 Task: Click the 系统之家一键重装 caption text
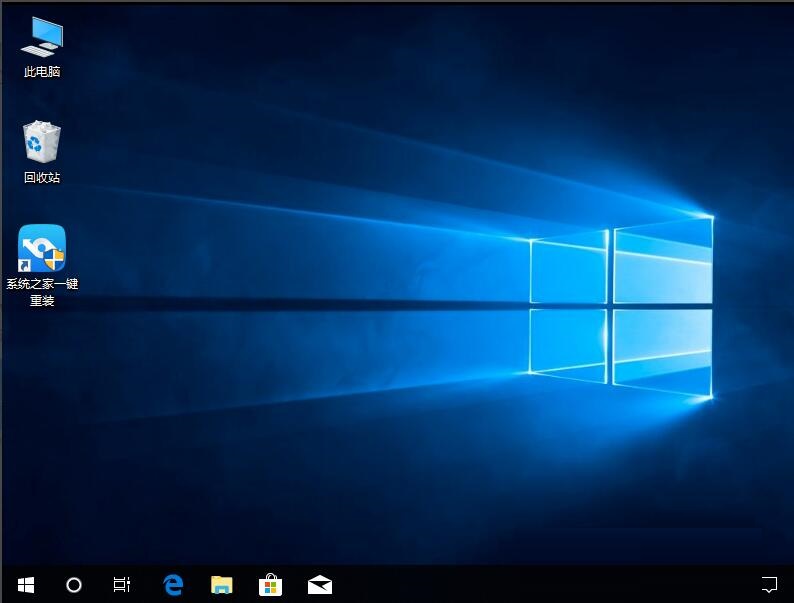[42, 292]
